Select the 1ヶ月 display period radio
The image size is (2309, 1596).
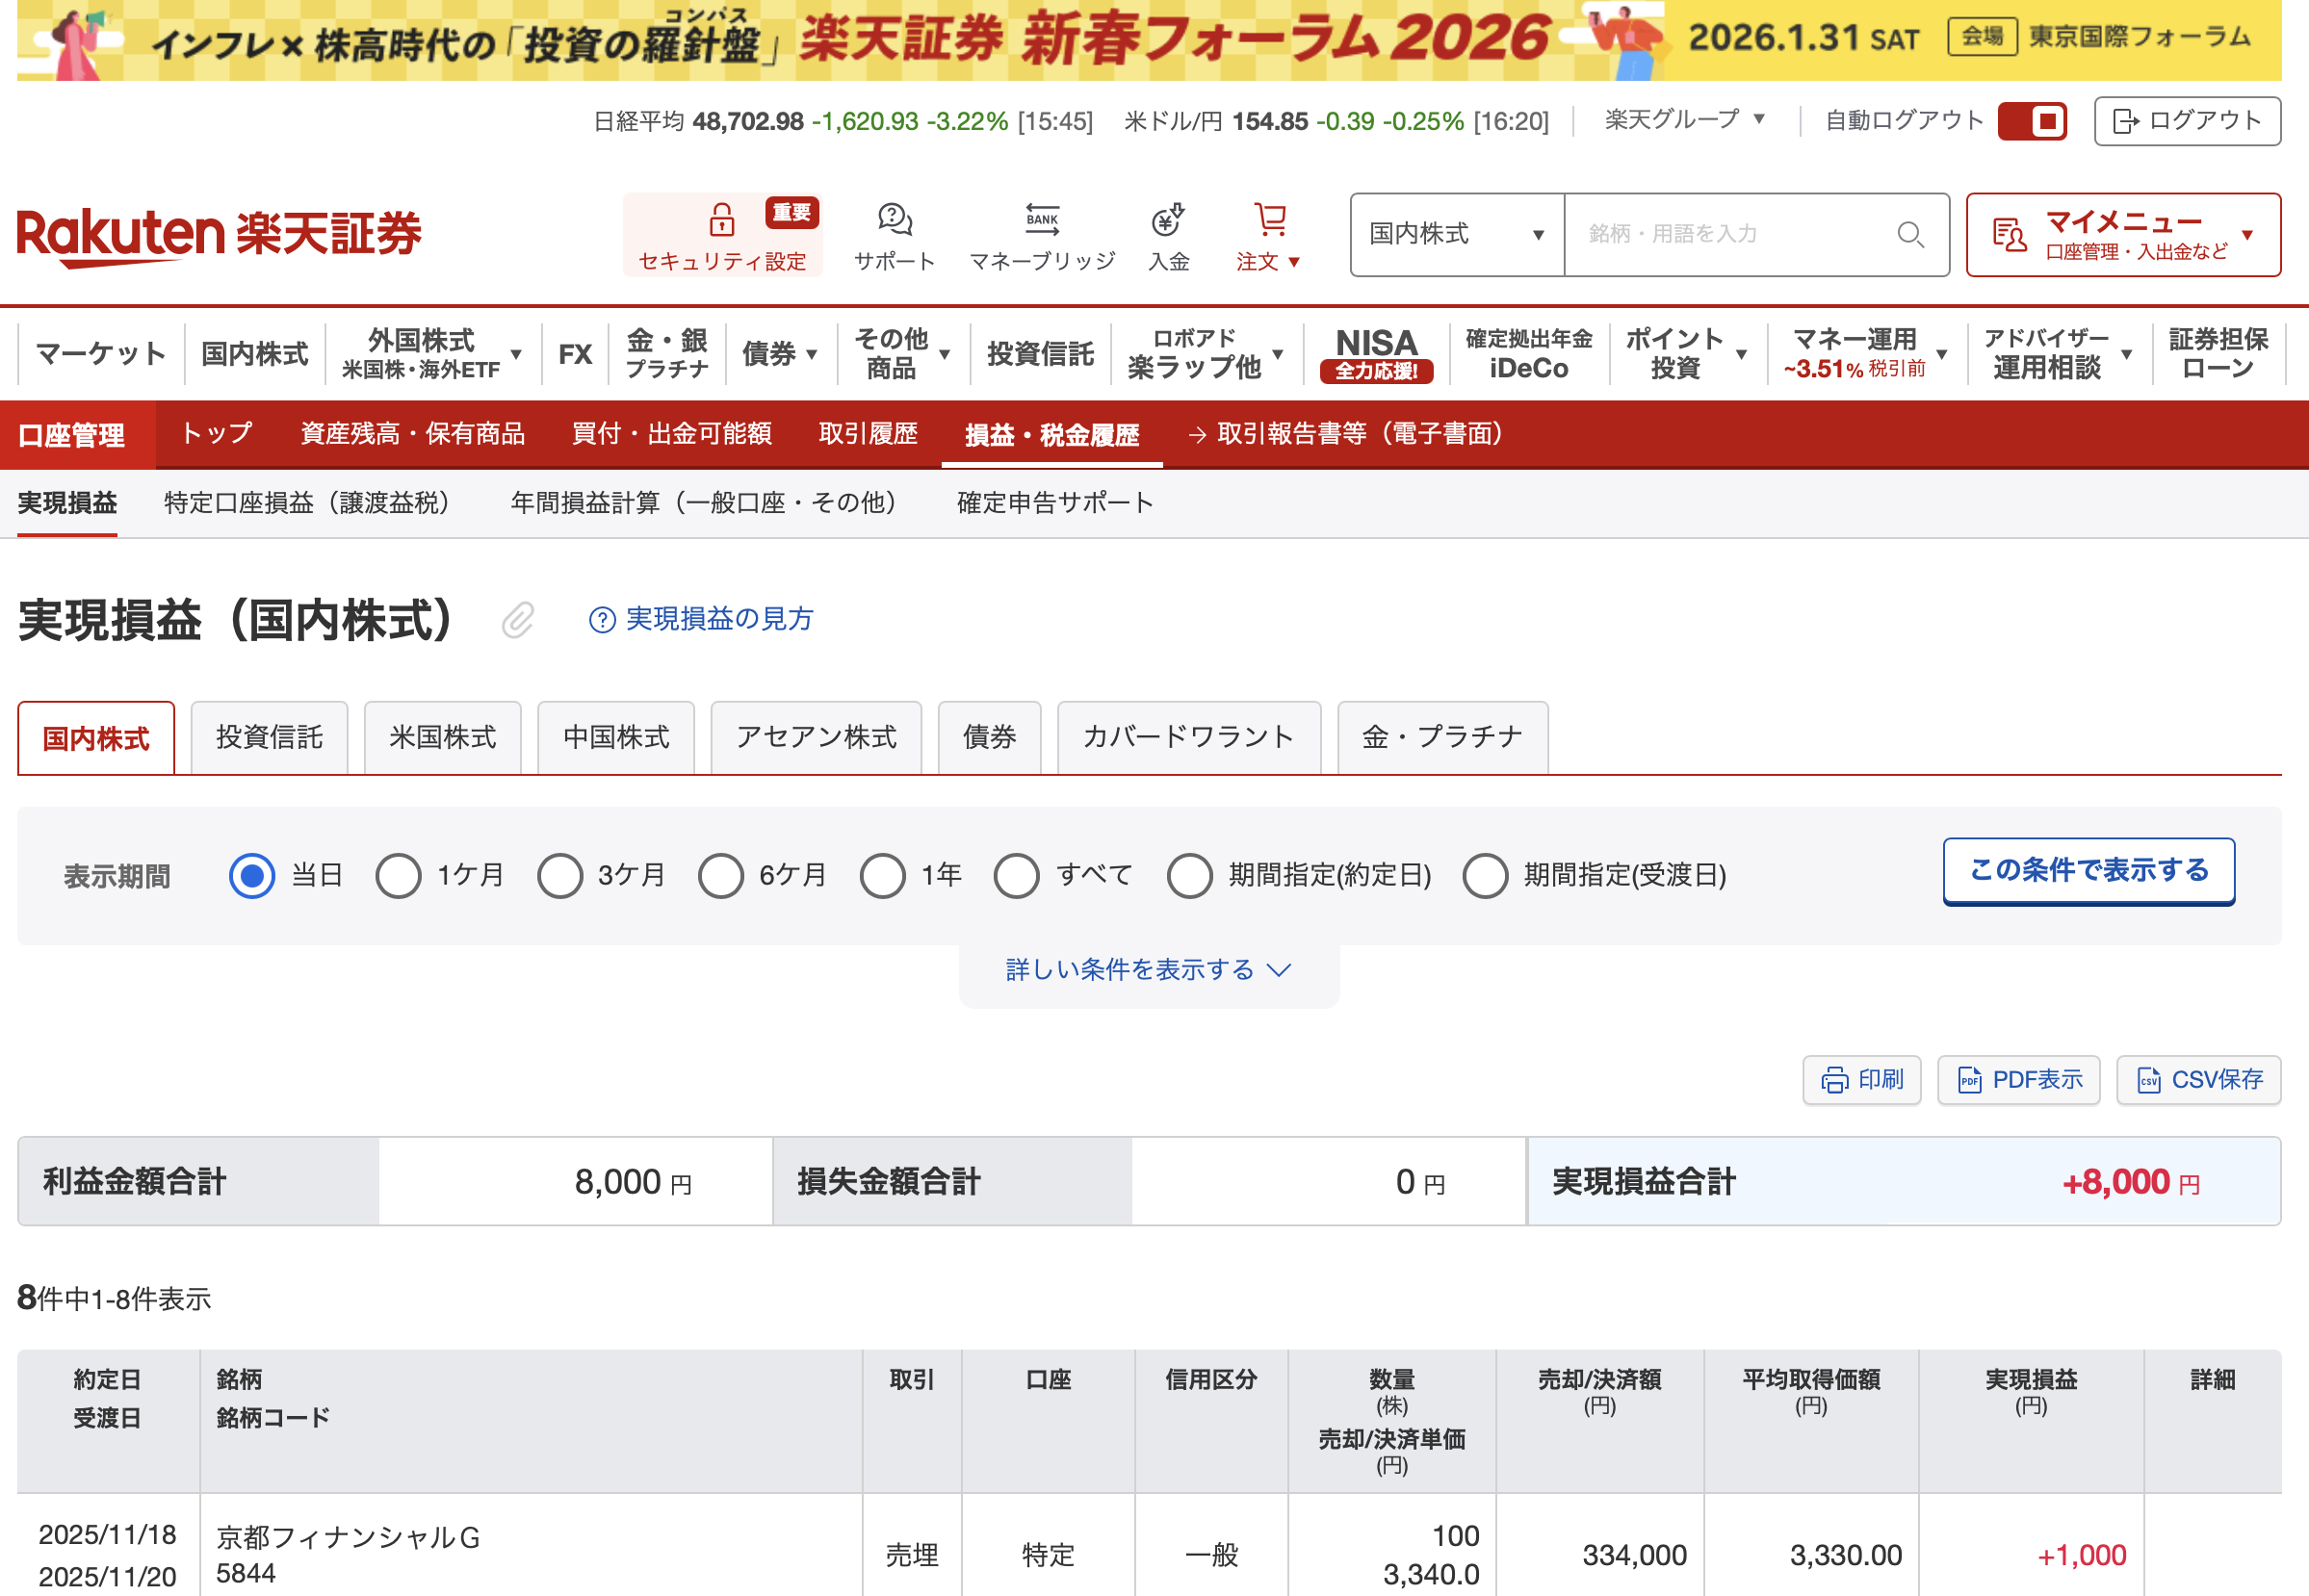pos(398,876)
